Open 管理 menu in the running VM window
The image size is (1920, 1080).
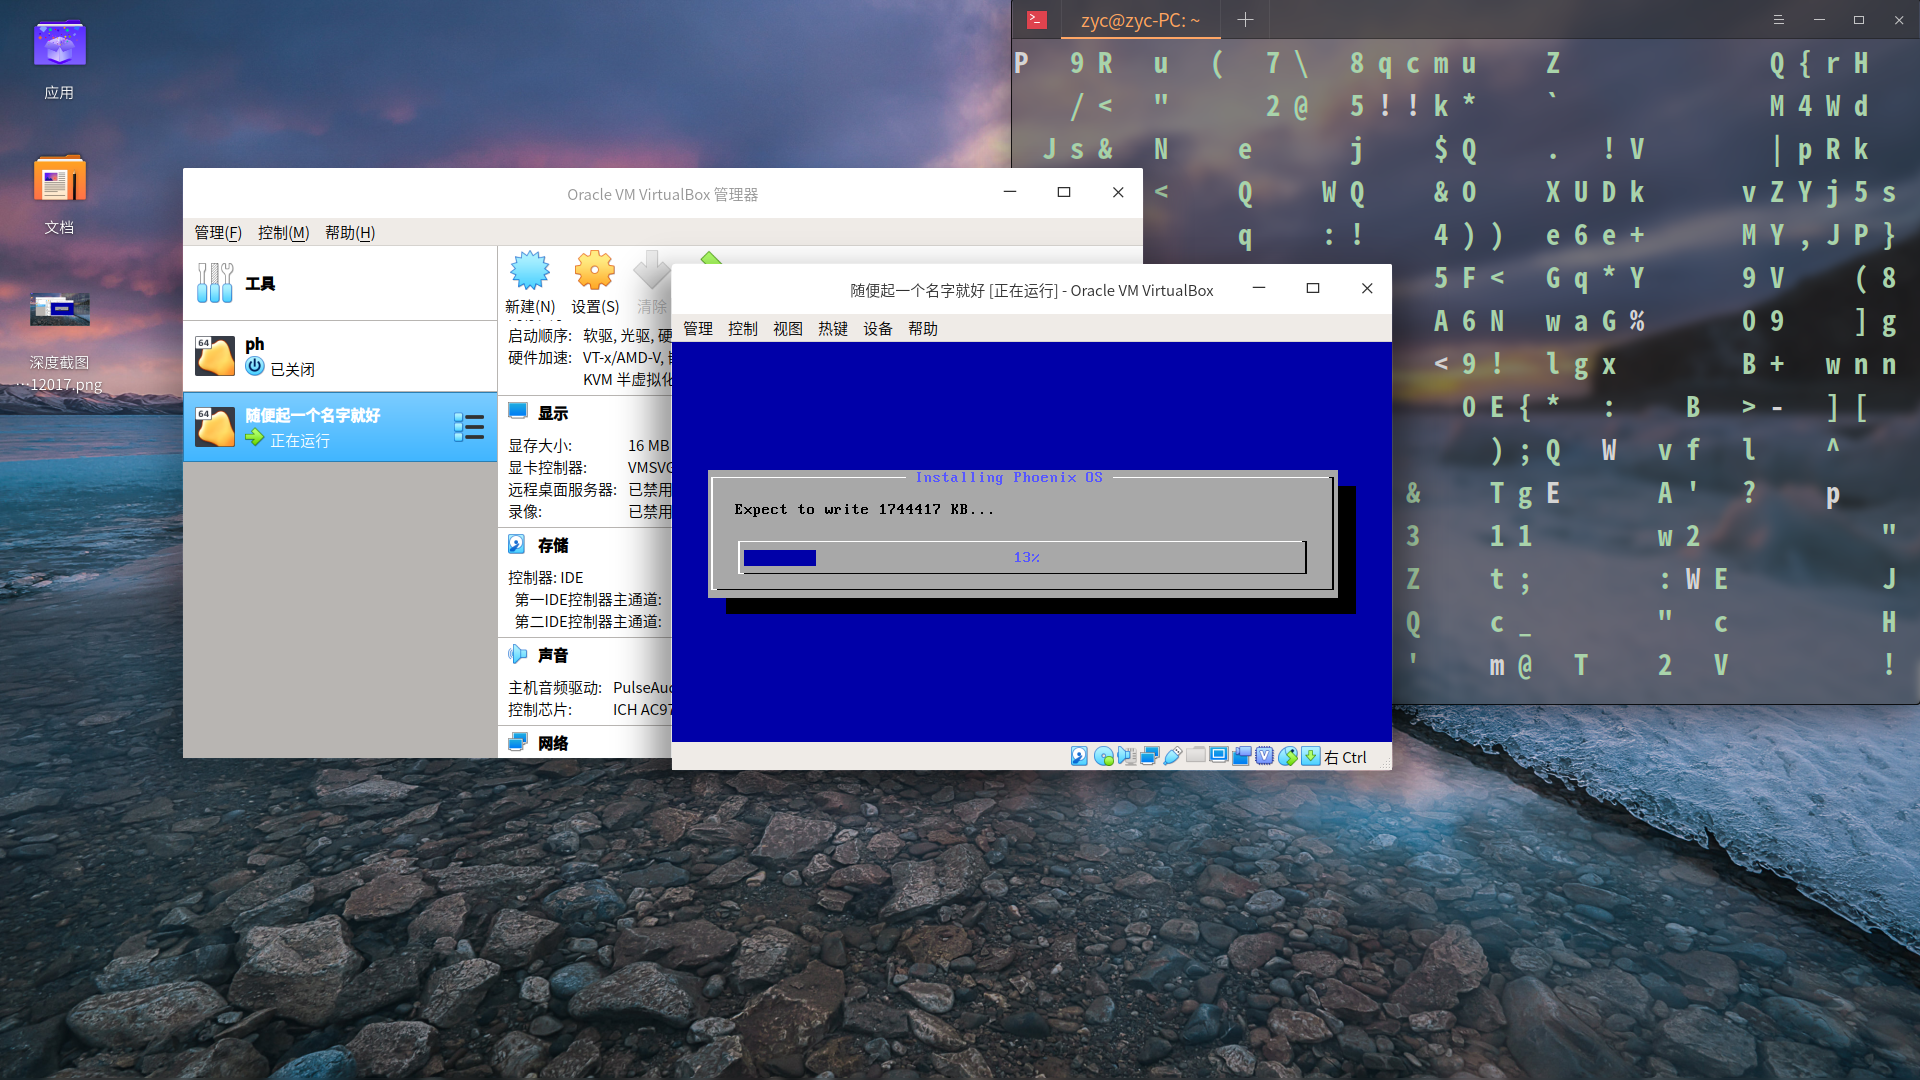tap(698, 328)
